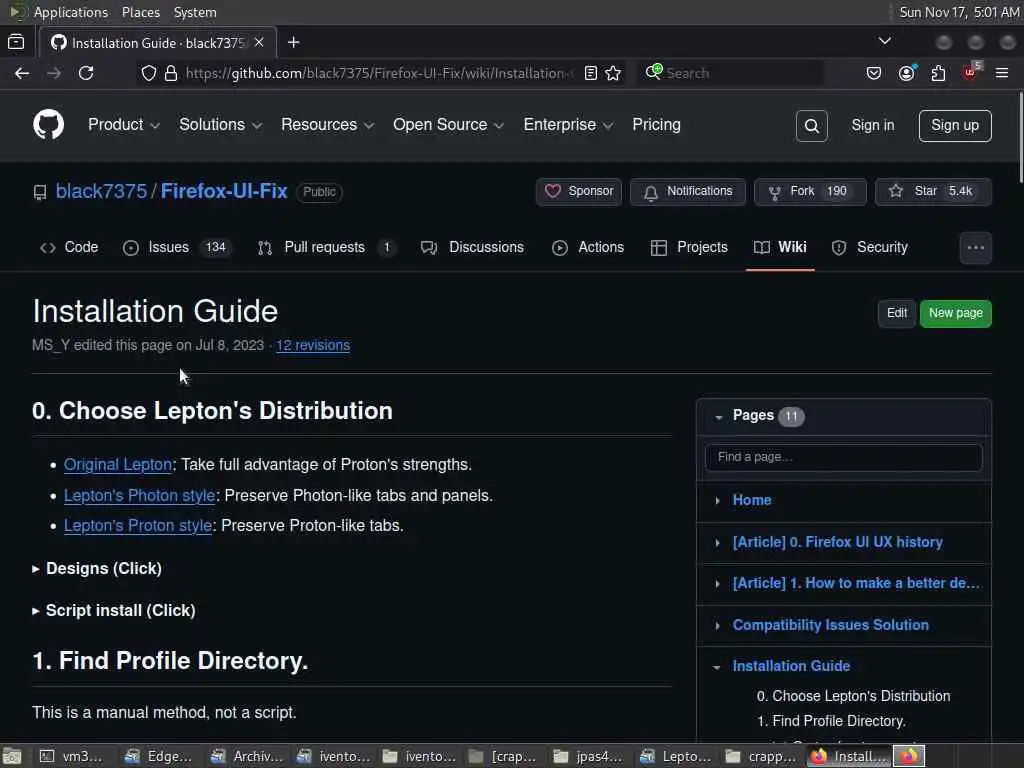Switch to the Issues tab
This screenshot has height=768, width=1024.
[176, 248]
